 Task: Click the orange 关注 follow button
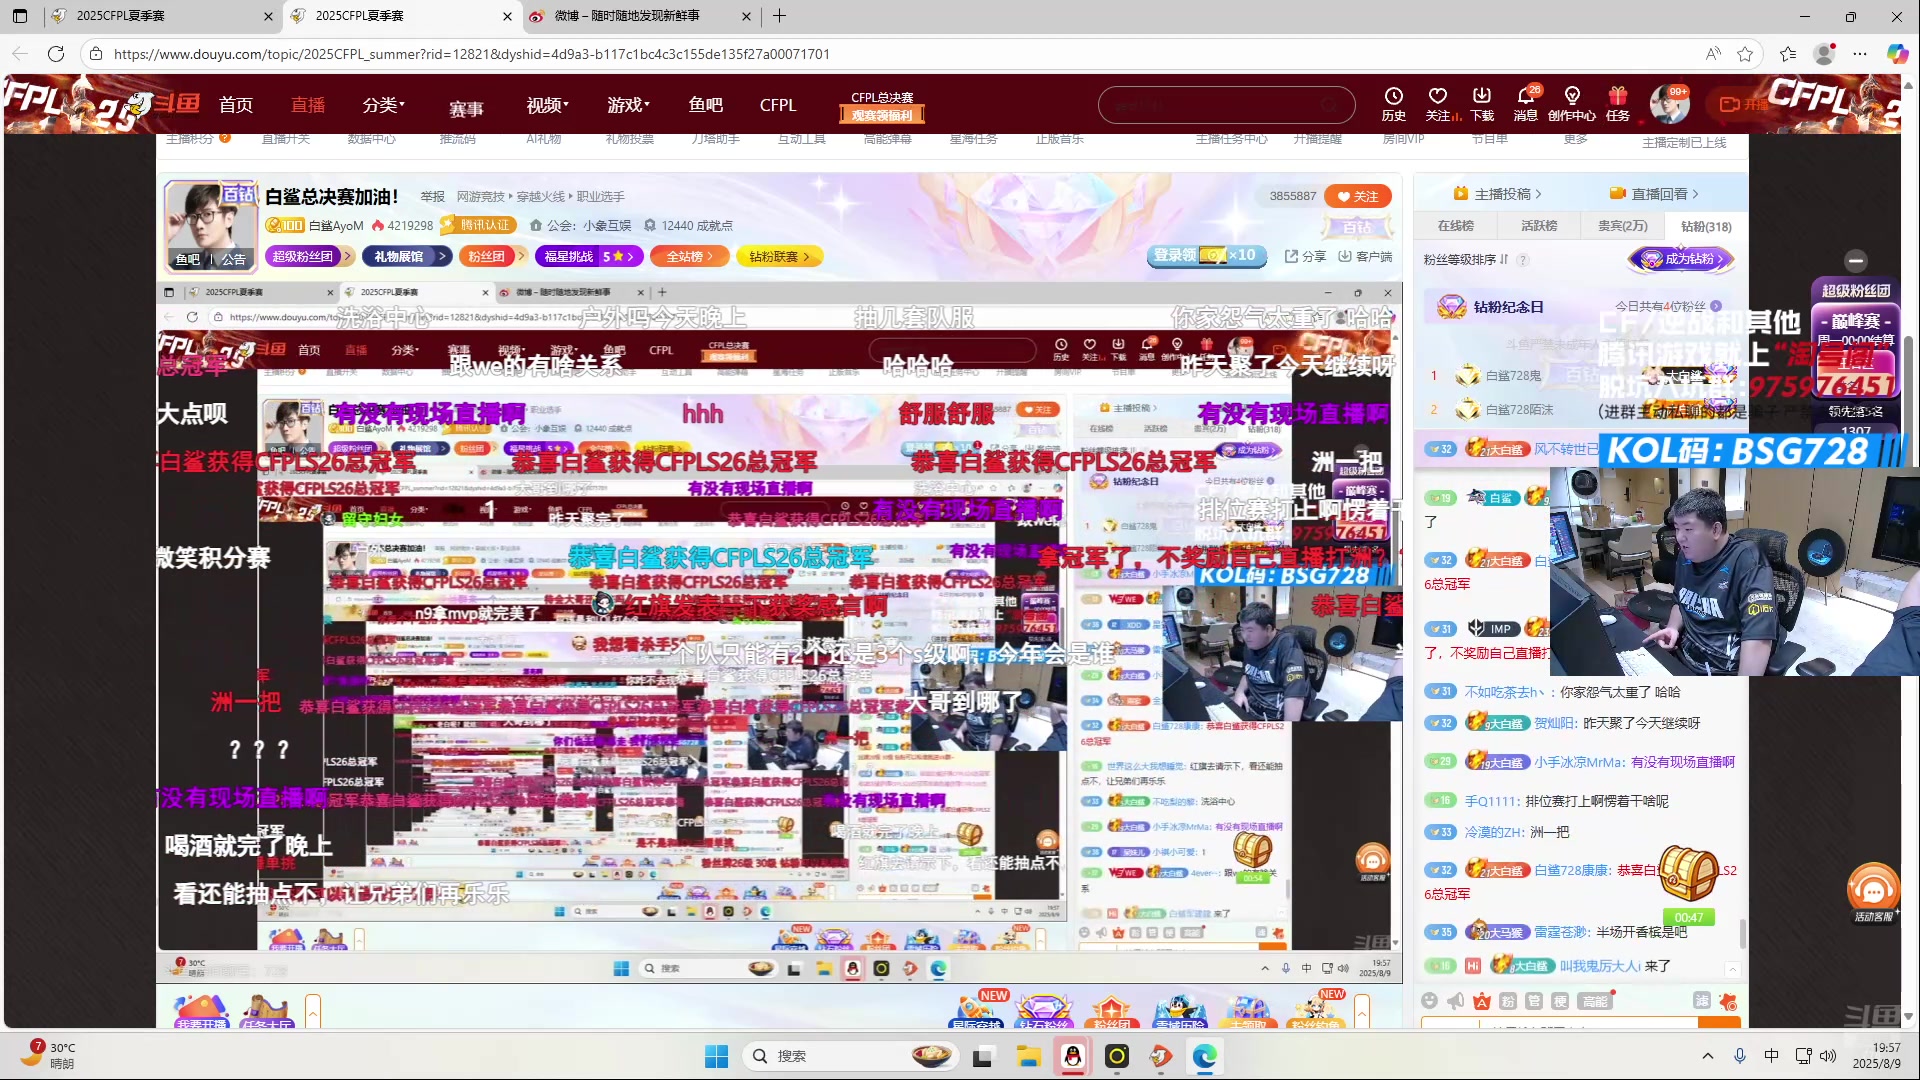coord(1357,196)
